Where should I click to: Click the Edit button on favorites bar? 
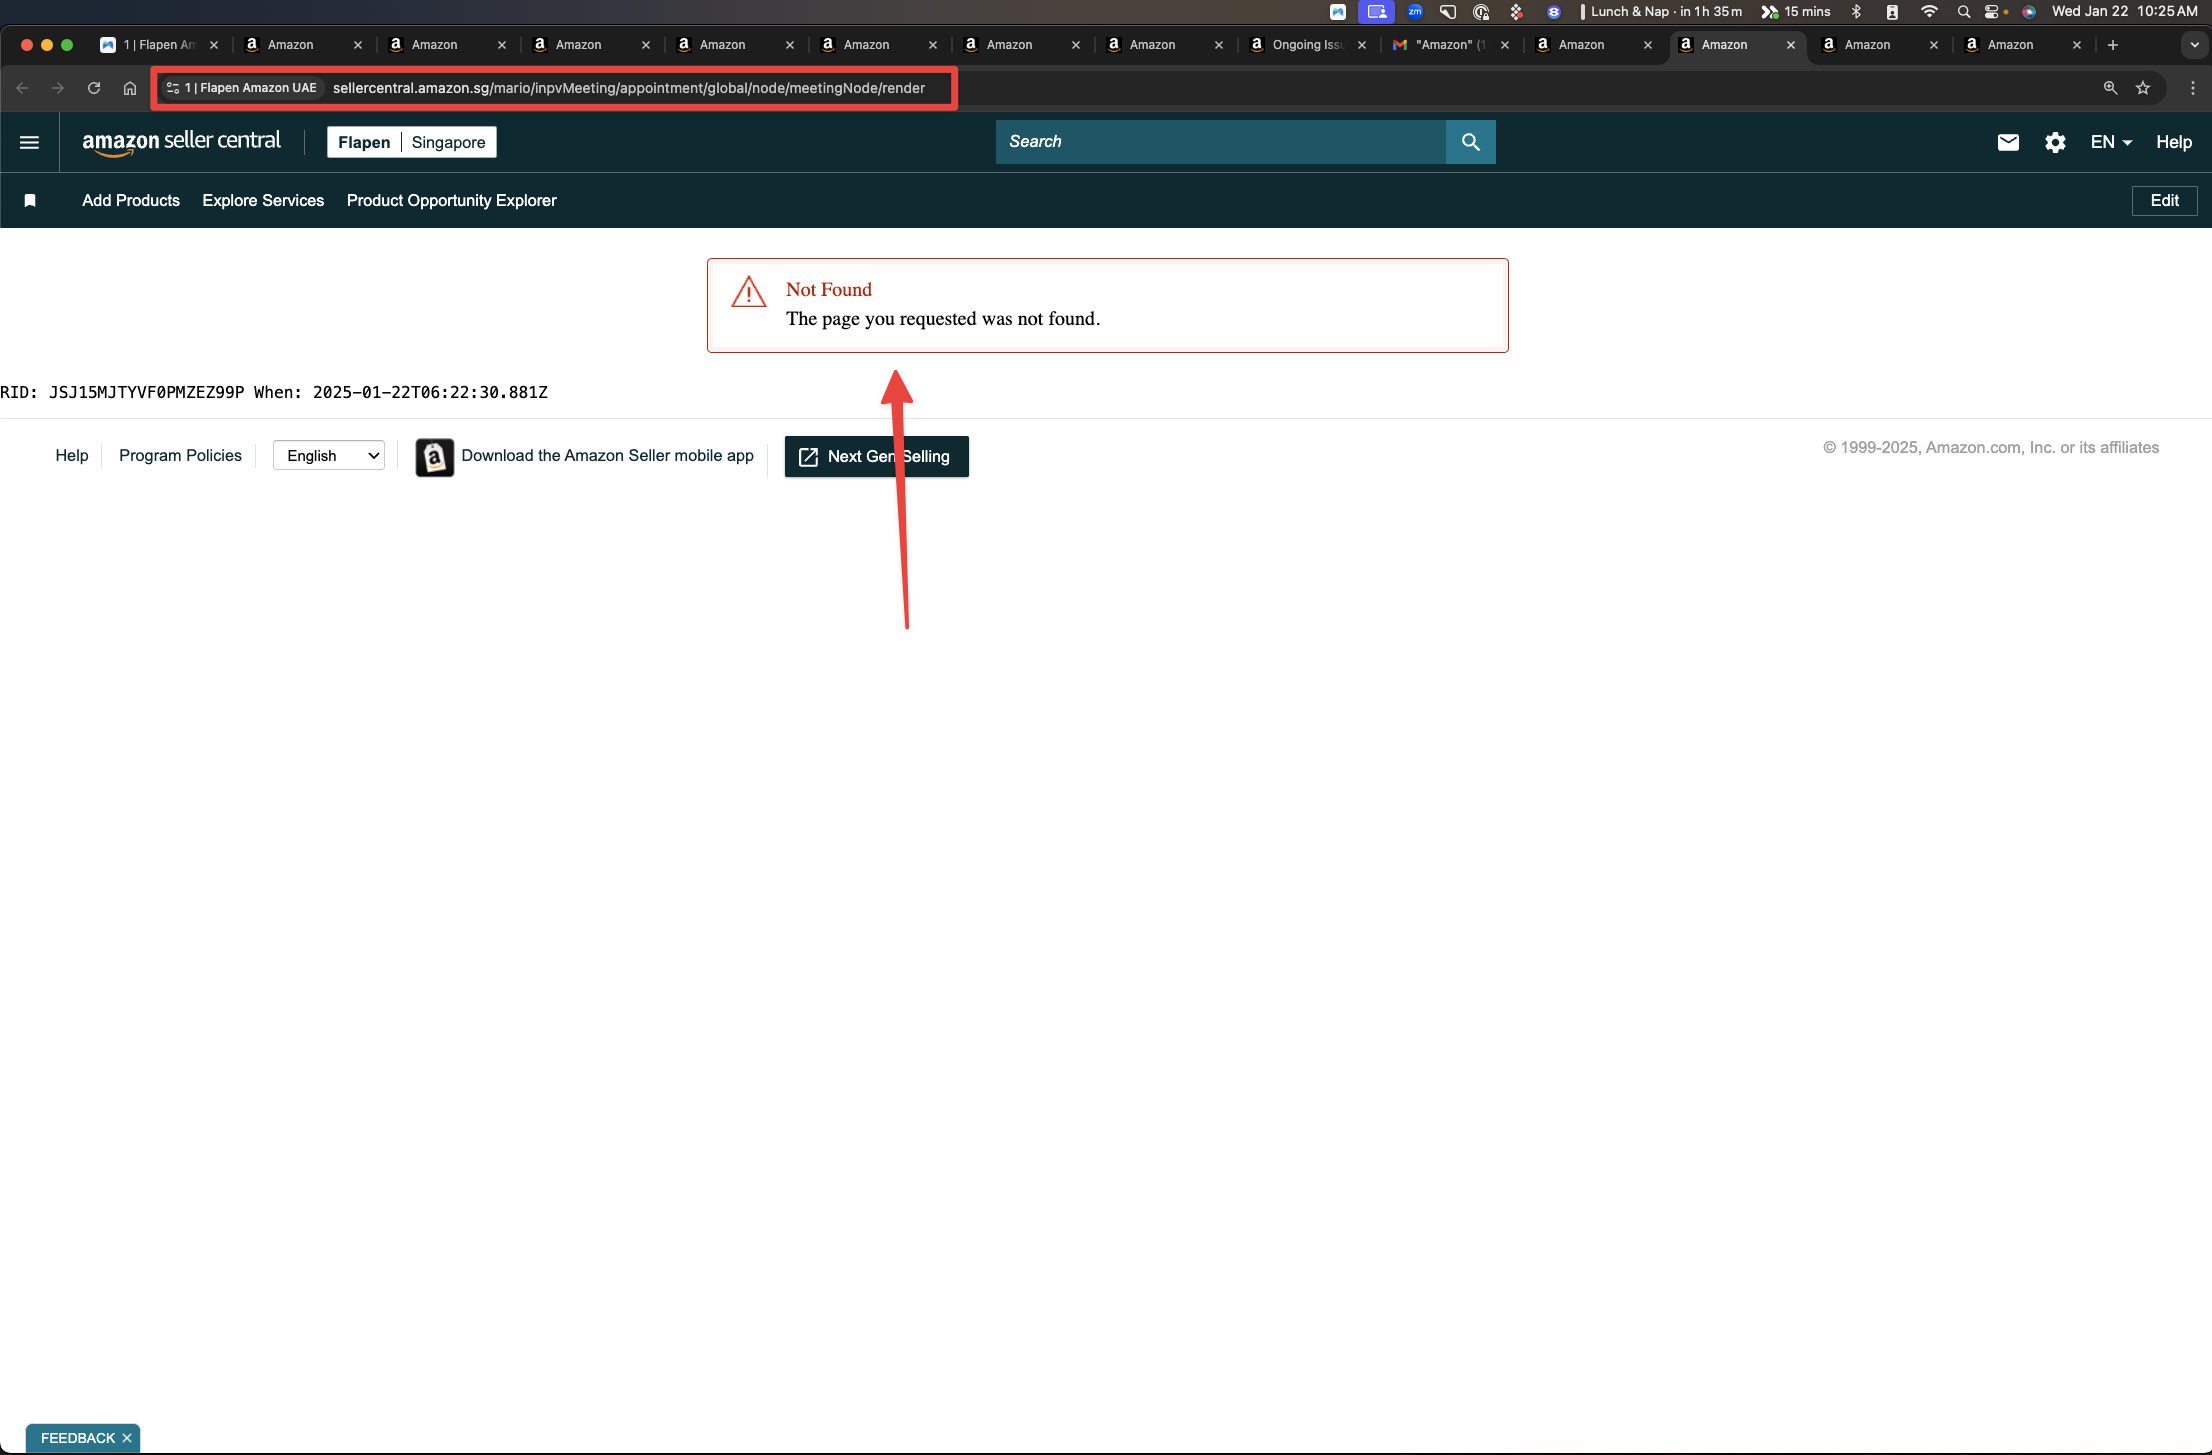click(x=2164, y=200)
